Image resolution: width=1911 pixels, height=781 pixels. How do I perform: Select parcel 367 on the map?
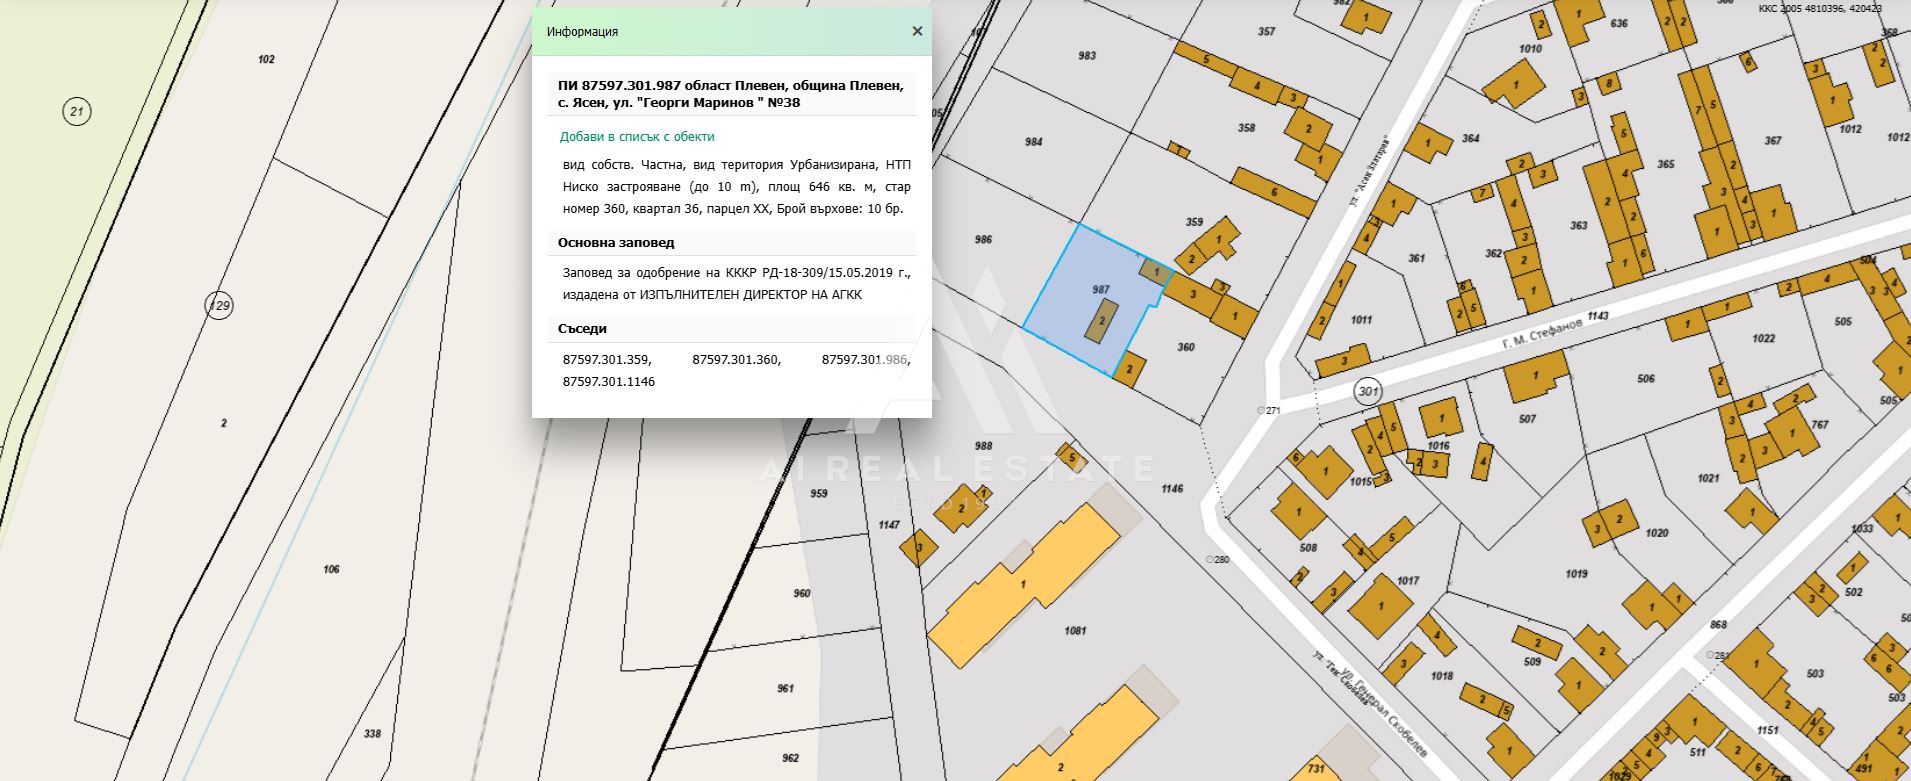click(x=1773, y=141)
